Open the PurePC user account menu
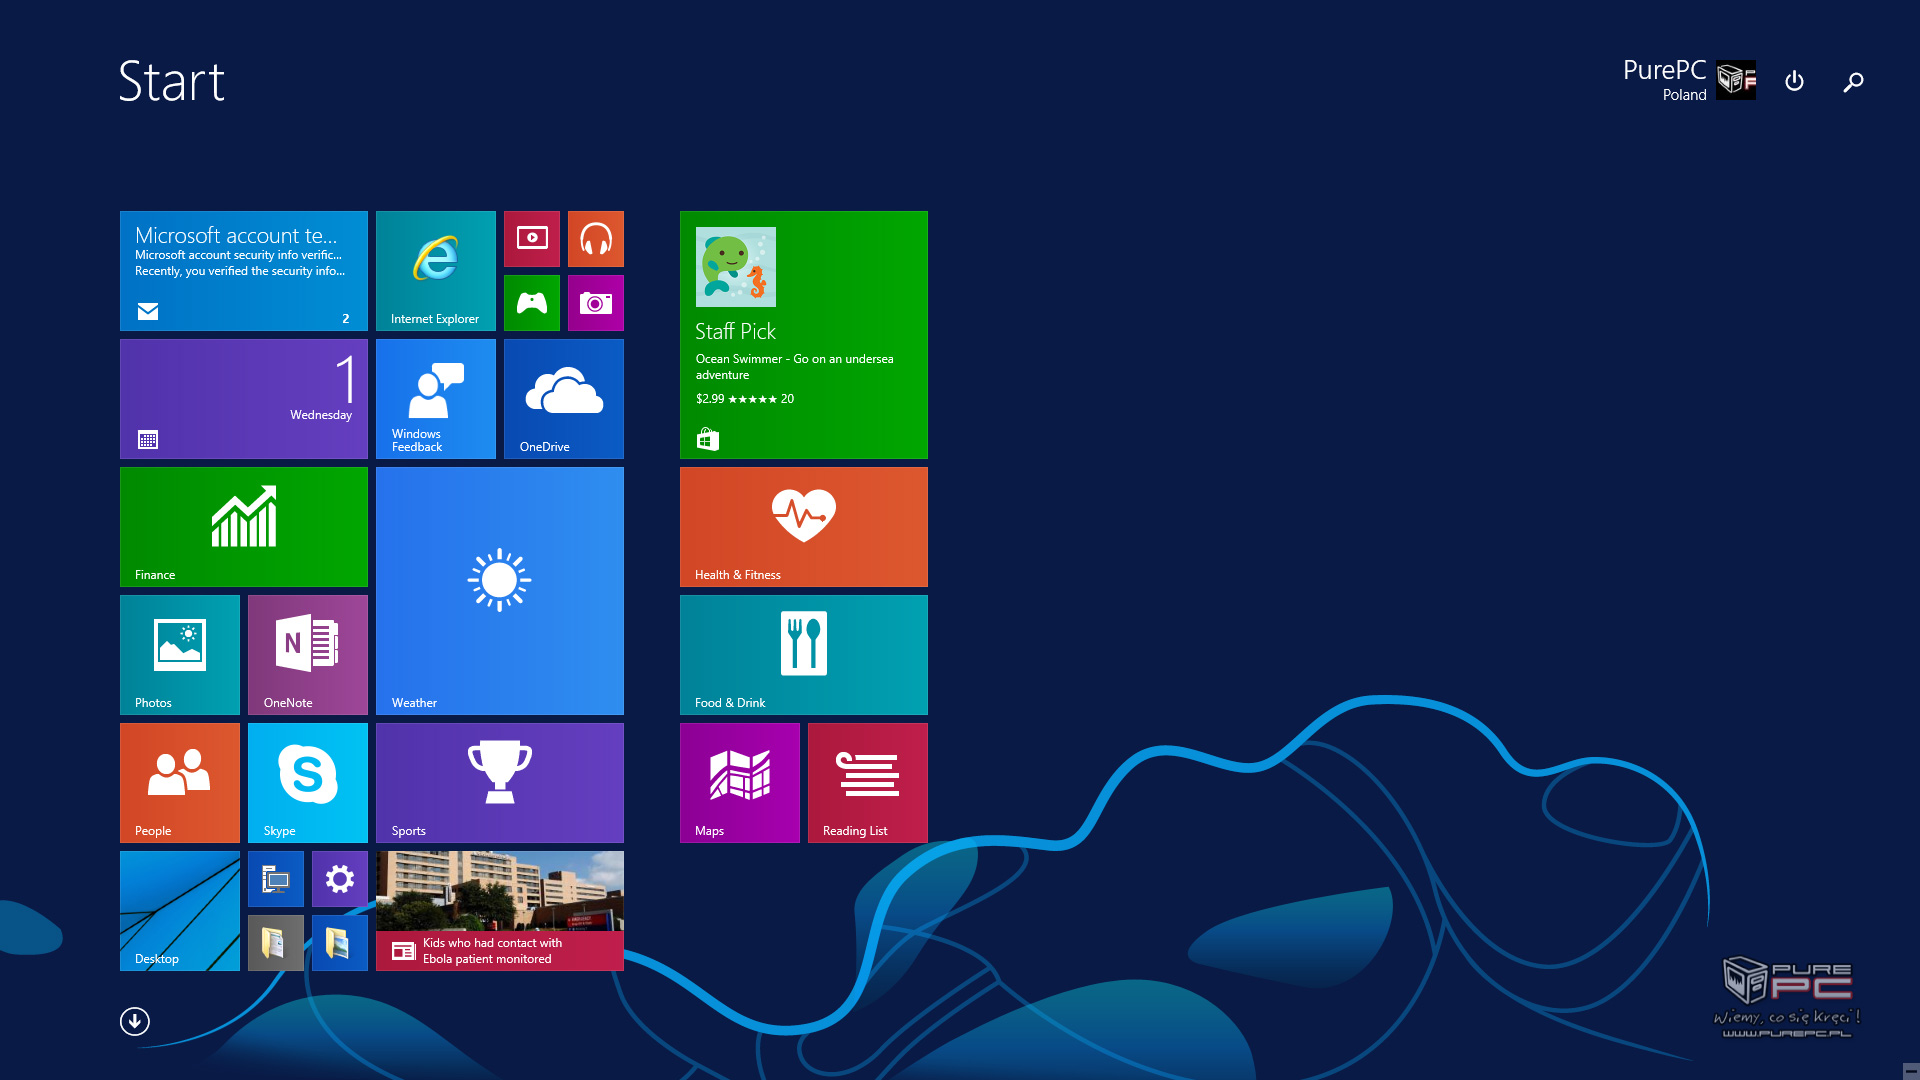The width and height of the screenshot is (1920, 1080). [1689, 80]
